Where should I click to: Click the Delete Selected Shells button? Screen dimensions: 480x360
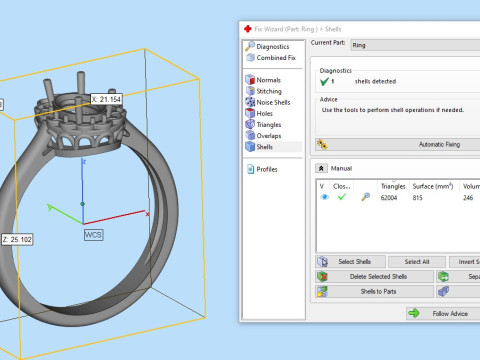pyautogui.click(x=375, y=276)
